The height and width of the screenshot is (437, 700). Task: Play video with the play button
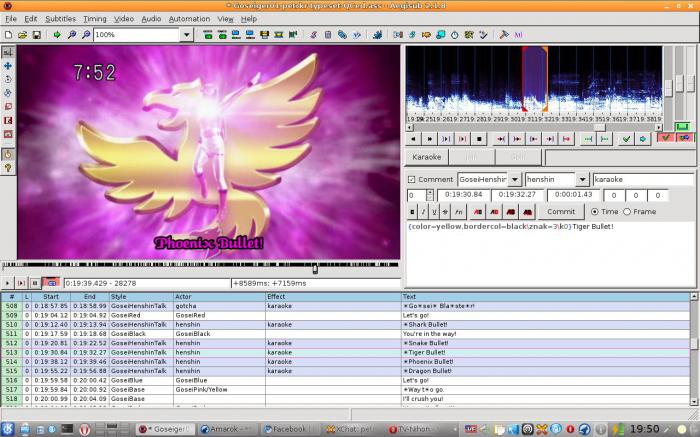[x=7, y=283]
